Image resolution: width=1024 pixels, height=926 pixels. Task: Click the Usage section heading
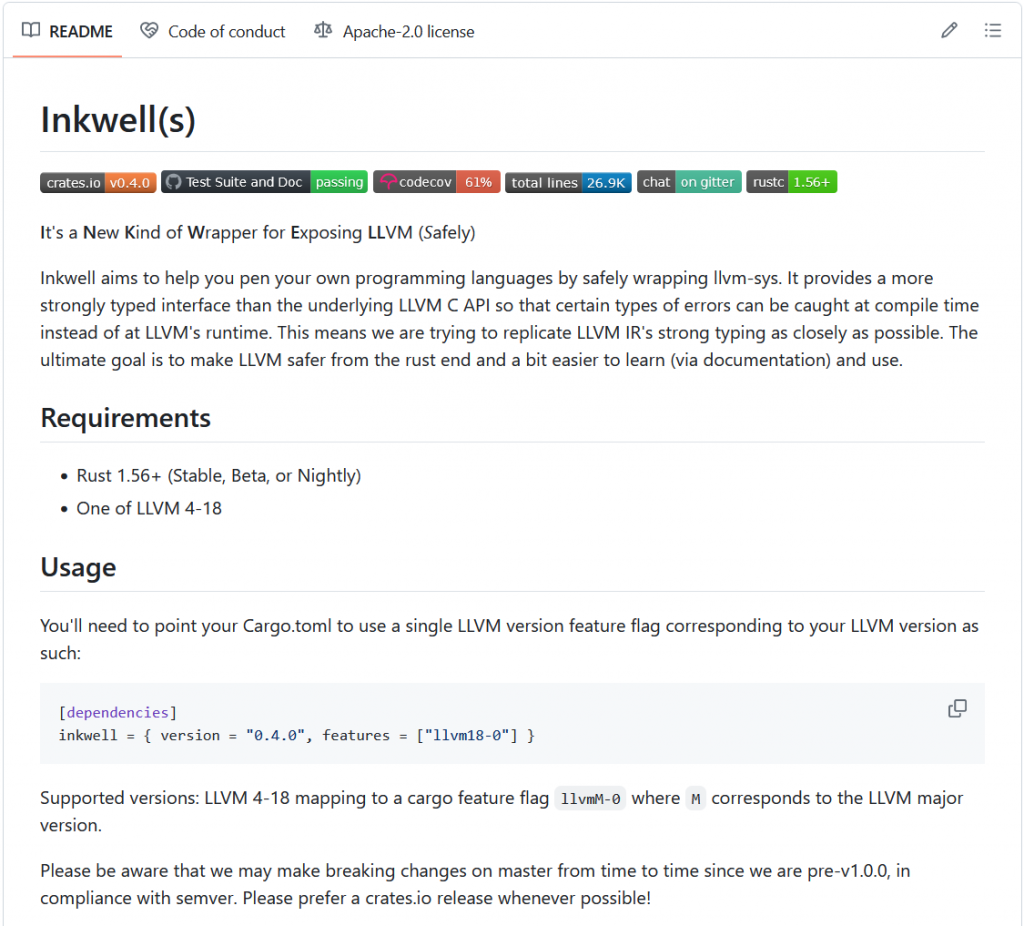click(78, 567)
